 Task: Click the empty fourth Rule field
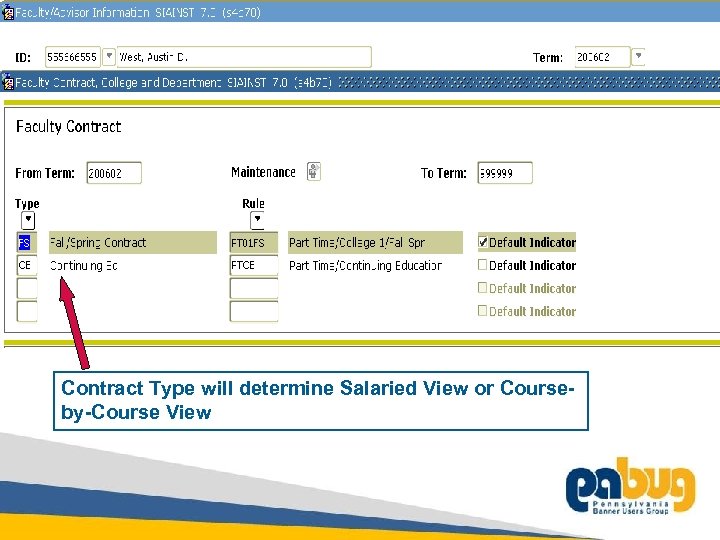(x=253, y=311)
